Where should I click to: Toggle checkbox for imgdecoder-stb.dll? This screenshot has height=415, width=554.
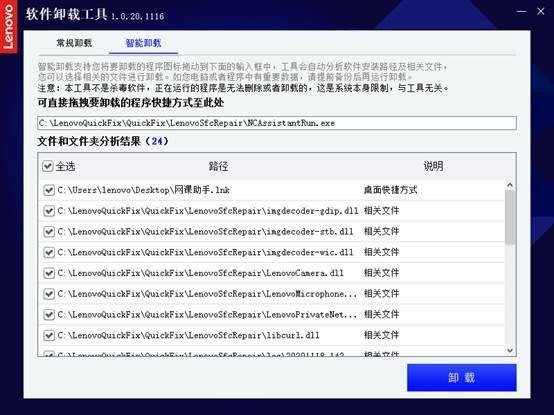[x=48, y=232]
